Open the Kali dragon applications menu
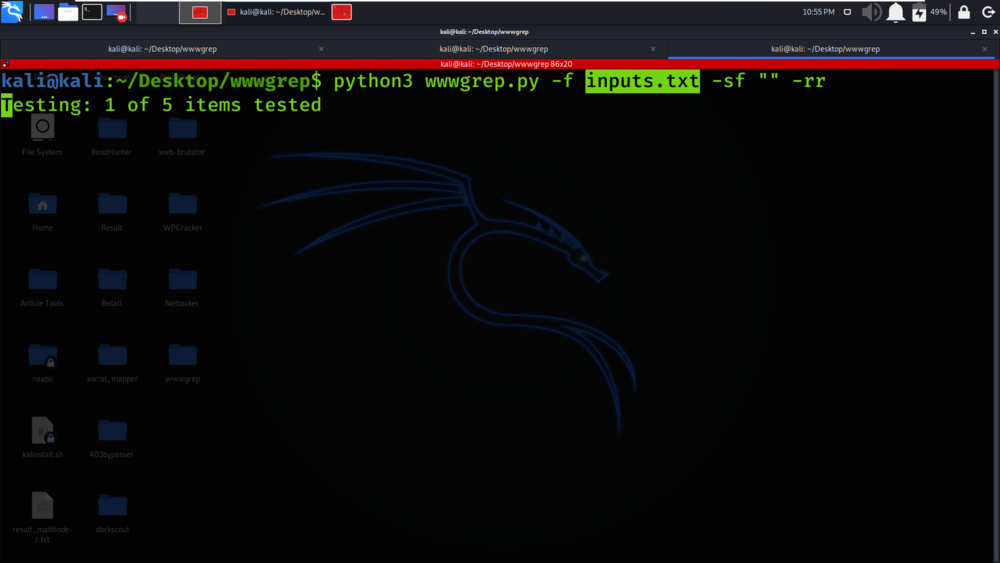This screenshot has width=1000, height=563. tap(12, 11)
